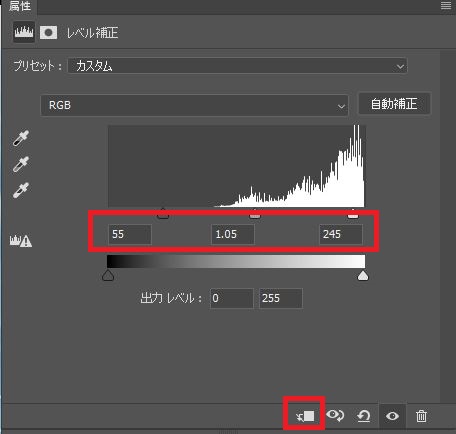Select the black point eyedropper
Image resolution: width=456 pixels, height=434 pixels.
[21, 138]
